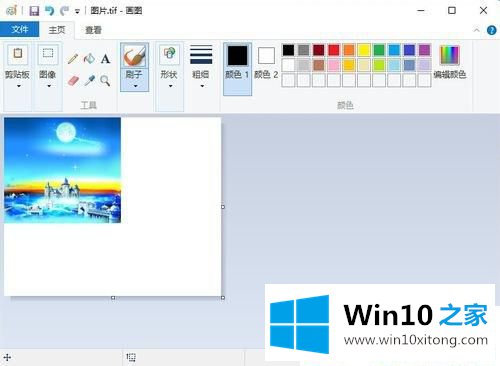Image resolution: width=500 pixels, height=366 pixels.
Task: Switch to the Home (主页) tab
Action: pos(57,30)
